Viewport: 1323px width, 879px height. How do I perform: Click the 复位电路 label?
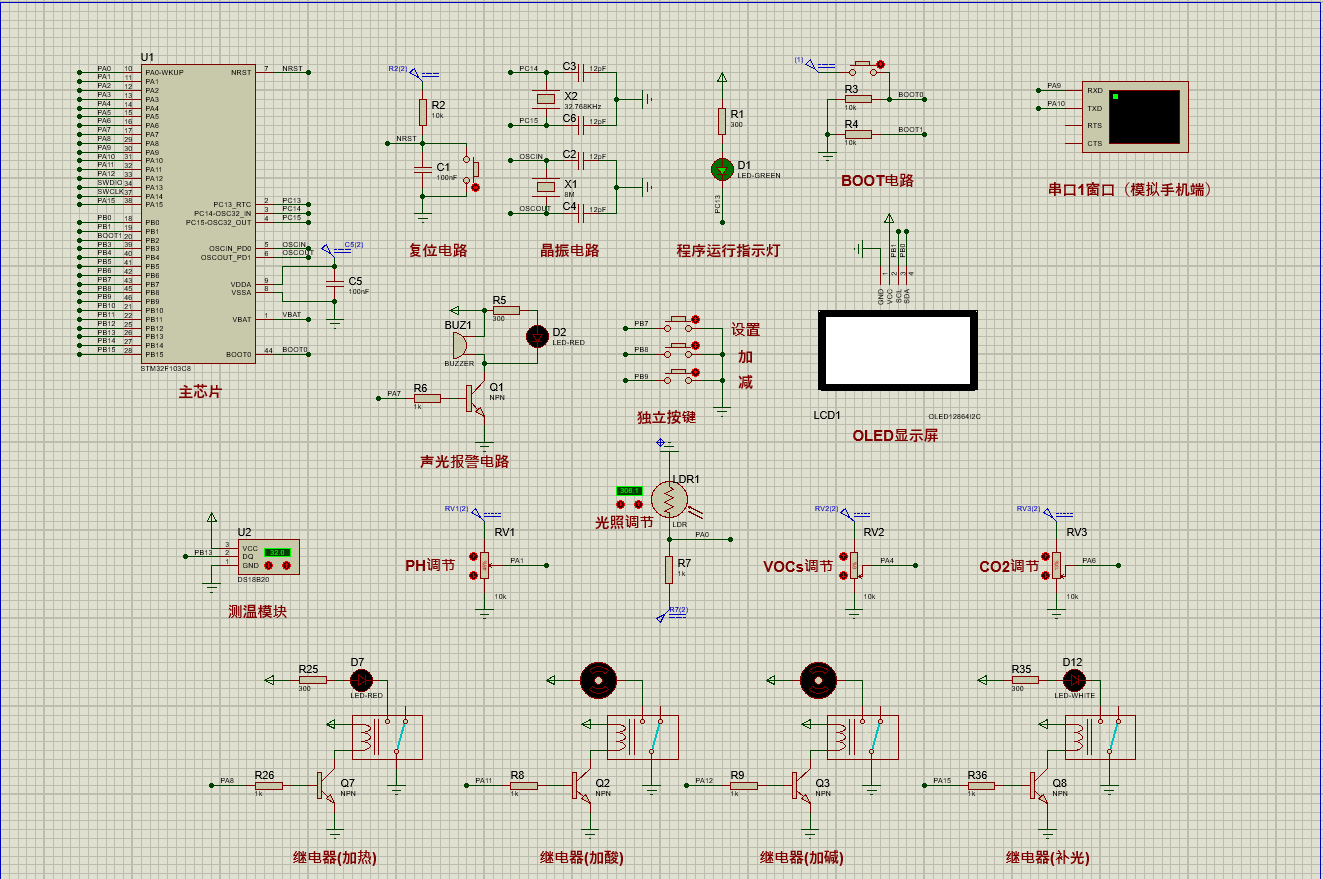tap(438, 250)
